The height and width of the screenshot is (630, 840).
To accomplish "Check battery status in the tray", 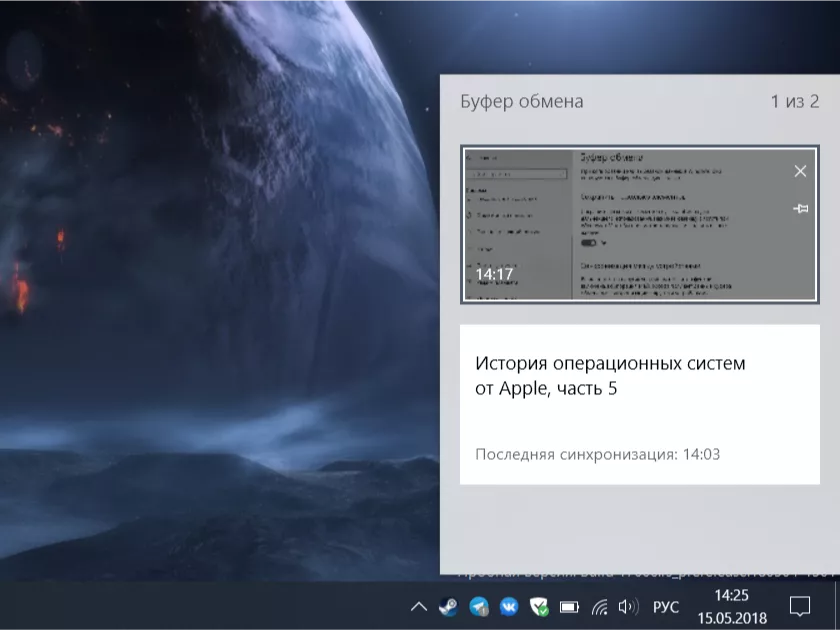I will pos(569,606).
